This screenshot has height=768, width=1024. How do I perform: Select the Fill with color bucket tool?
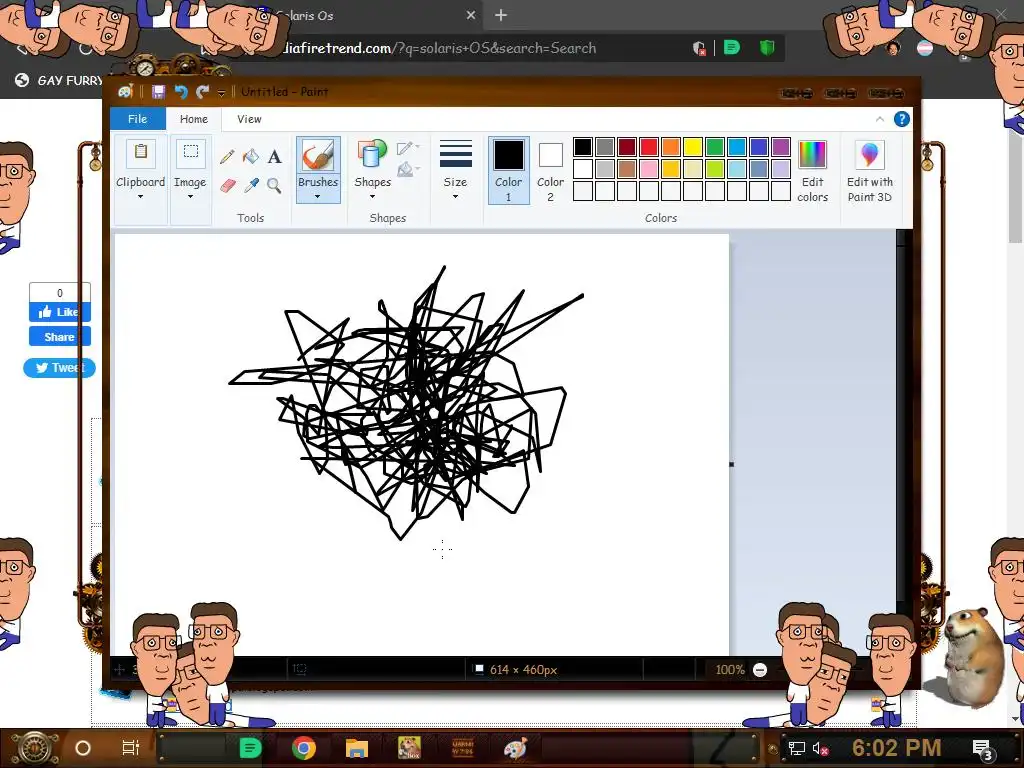pyautogui.click(x=251, y=156)
